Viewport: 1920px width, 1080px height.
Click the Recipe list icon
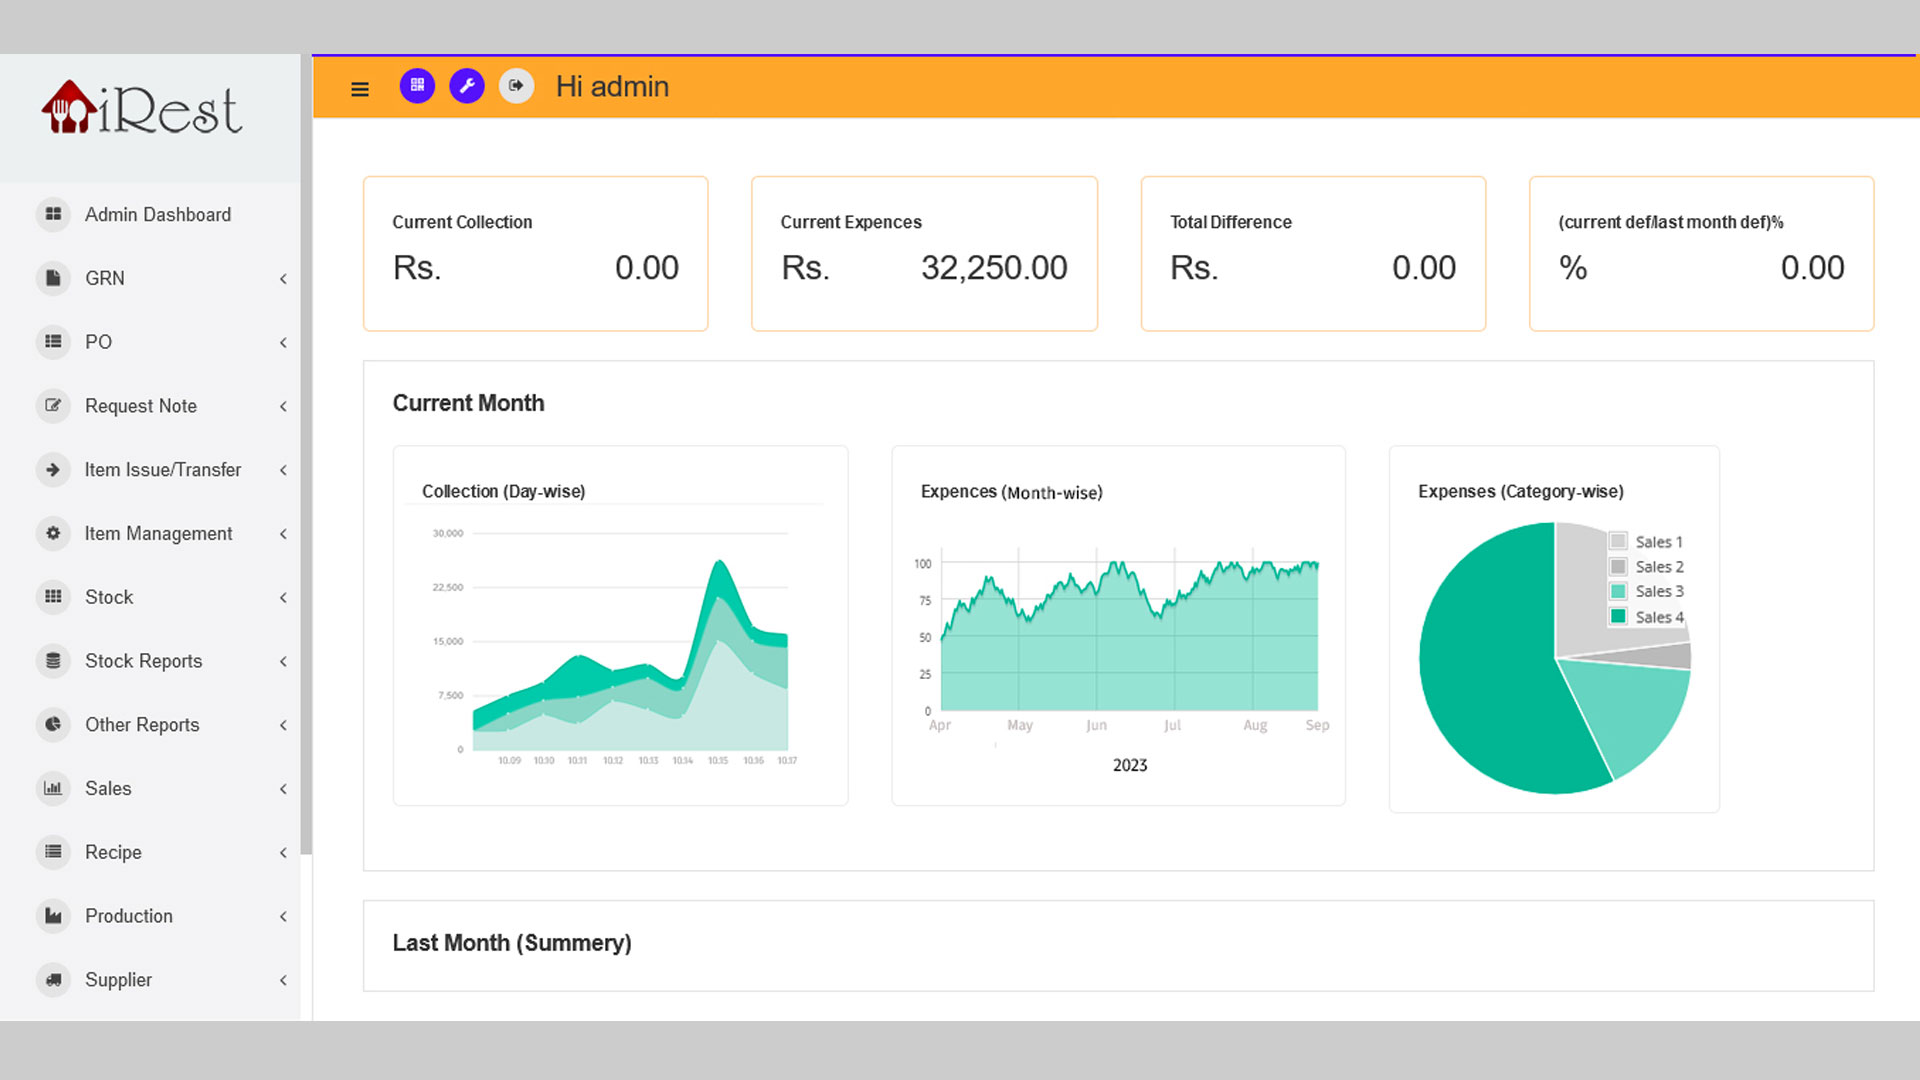(x=53, y=852)
